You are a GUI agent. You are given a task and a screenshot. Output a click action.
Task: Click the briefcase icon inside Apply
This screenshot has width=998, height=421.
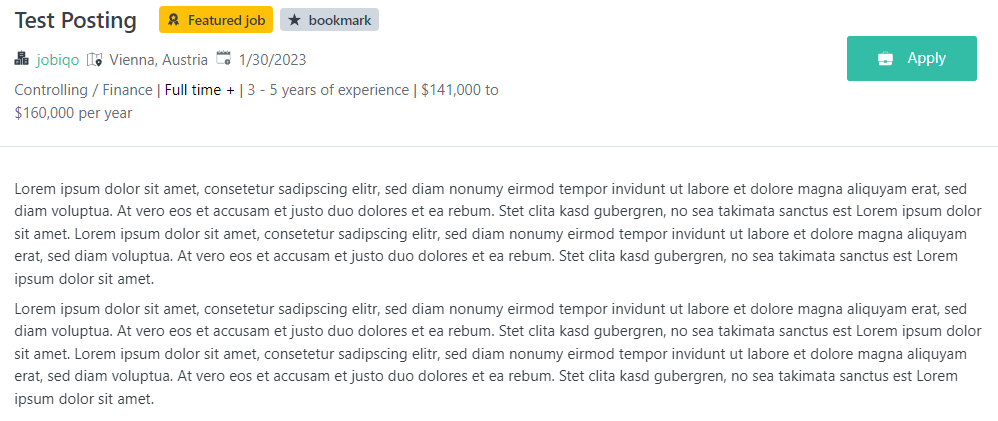click(885, 59)
